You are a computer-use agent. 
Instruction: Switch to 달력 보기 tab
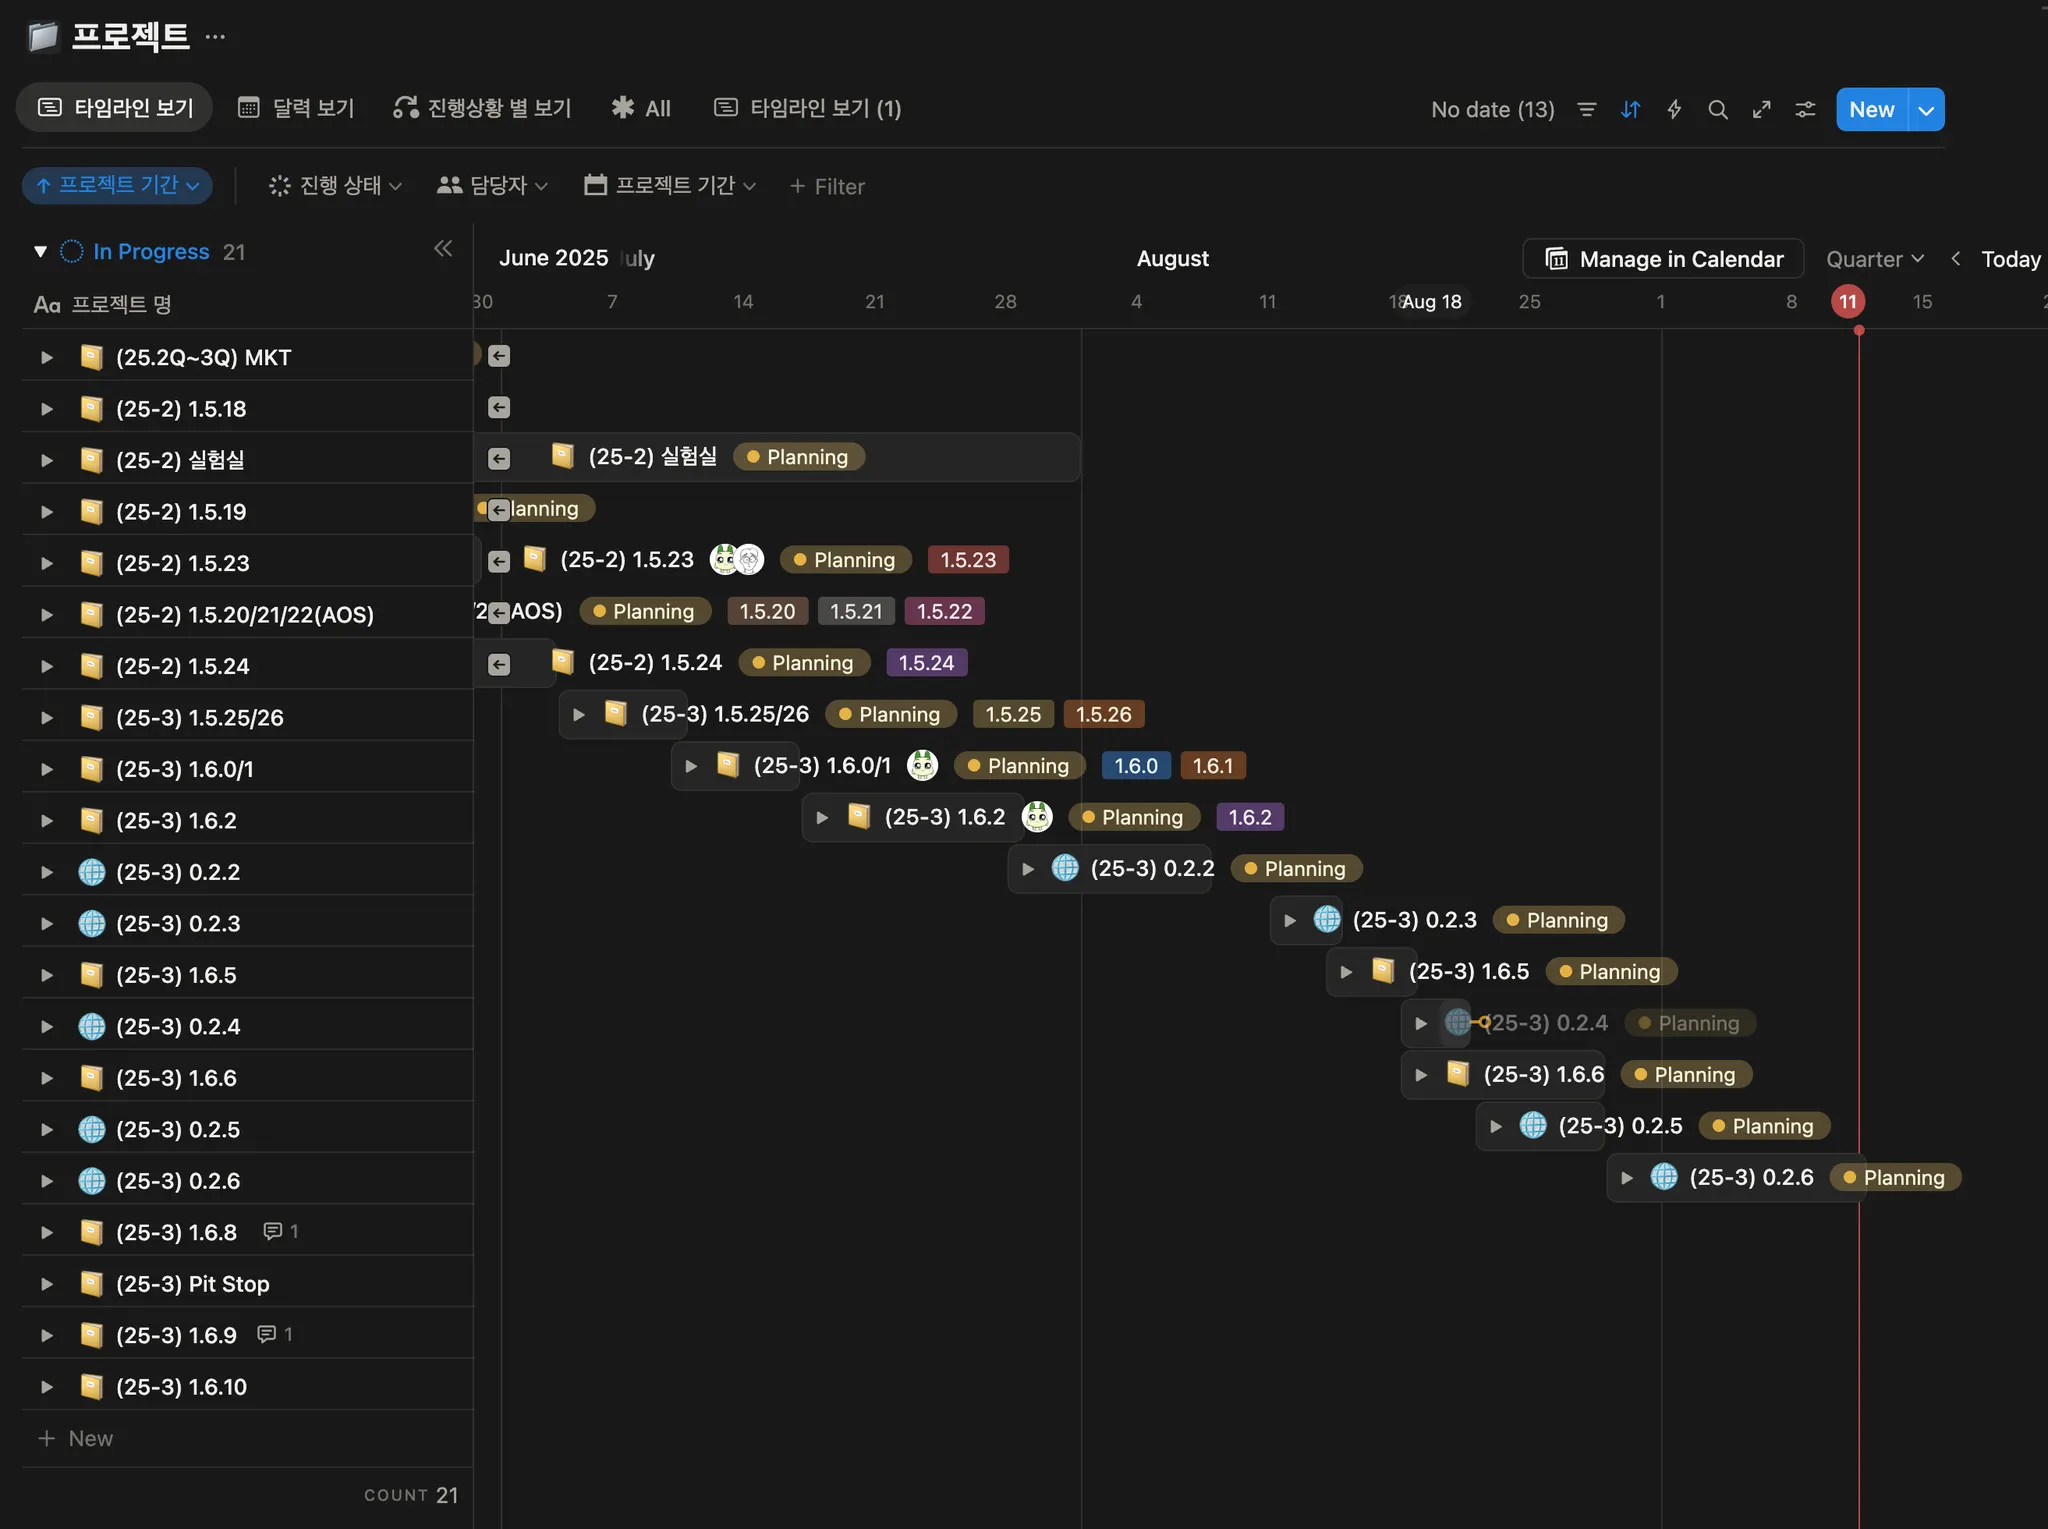pos(296,108)
